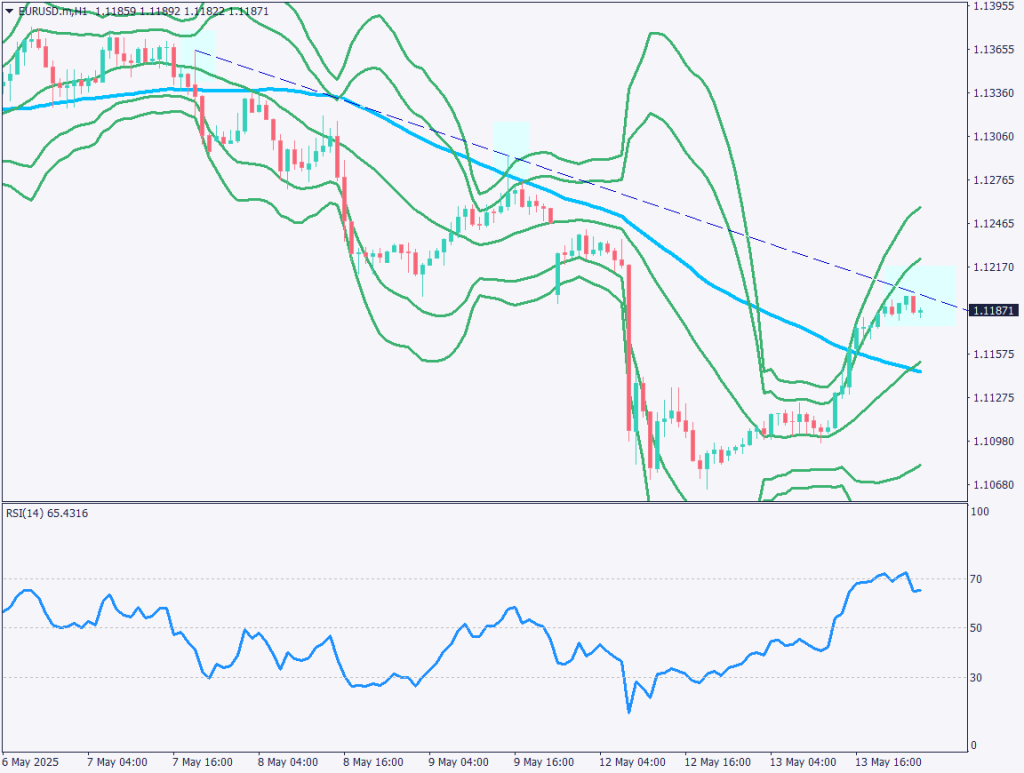Select the 9 May 16:00 time label
The height and width of the screenshot is (773, 1024).
tap(544, 763)
